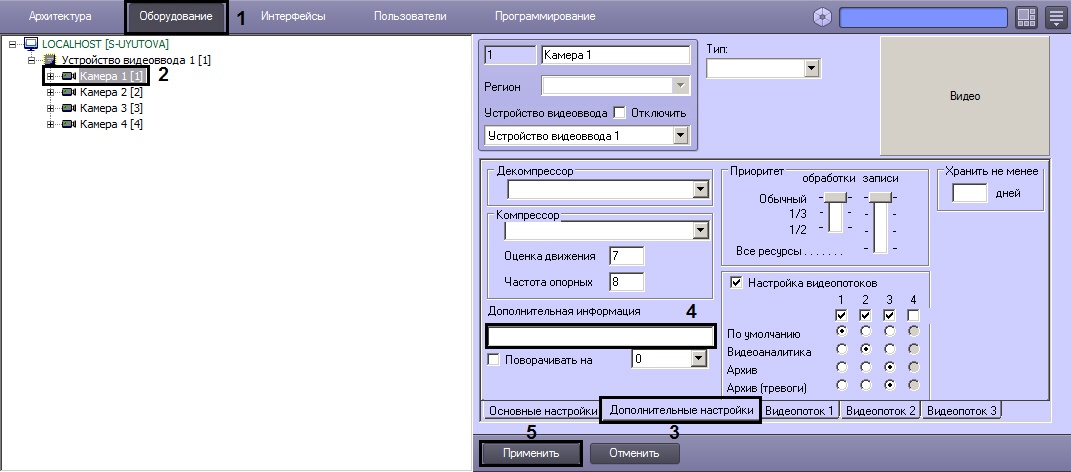Open the Тип dropdown list
This screenshot has height=472, width=1071.
tap(812, 68)
